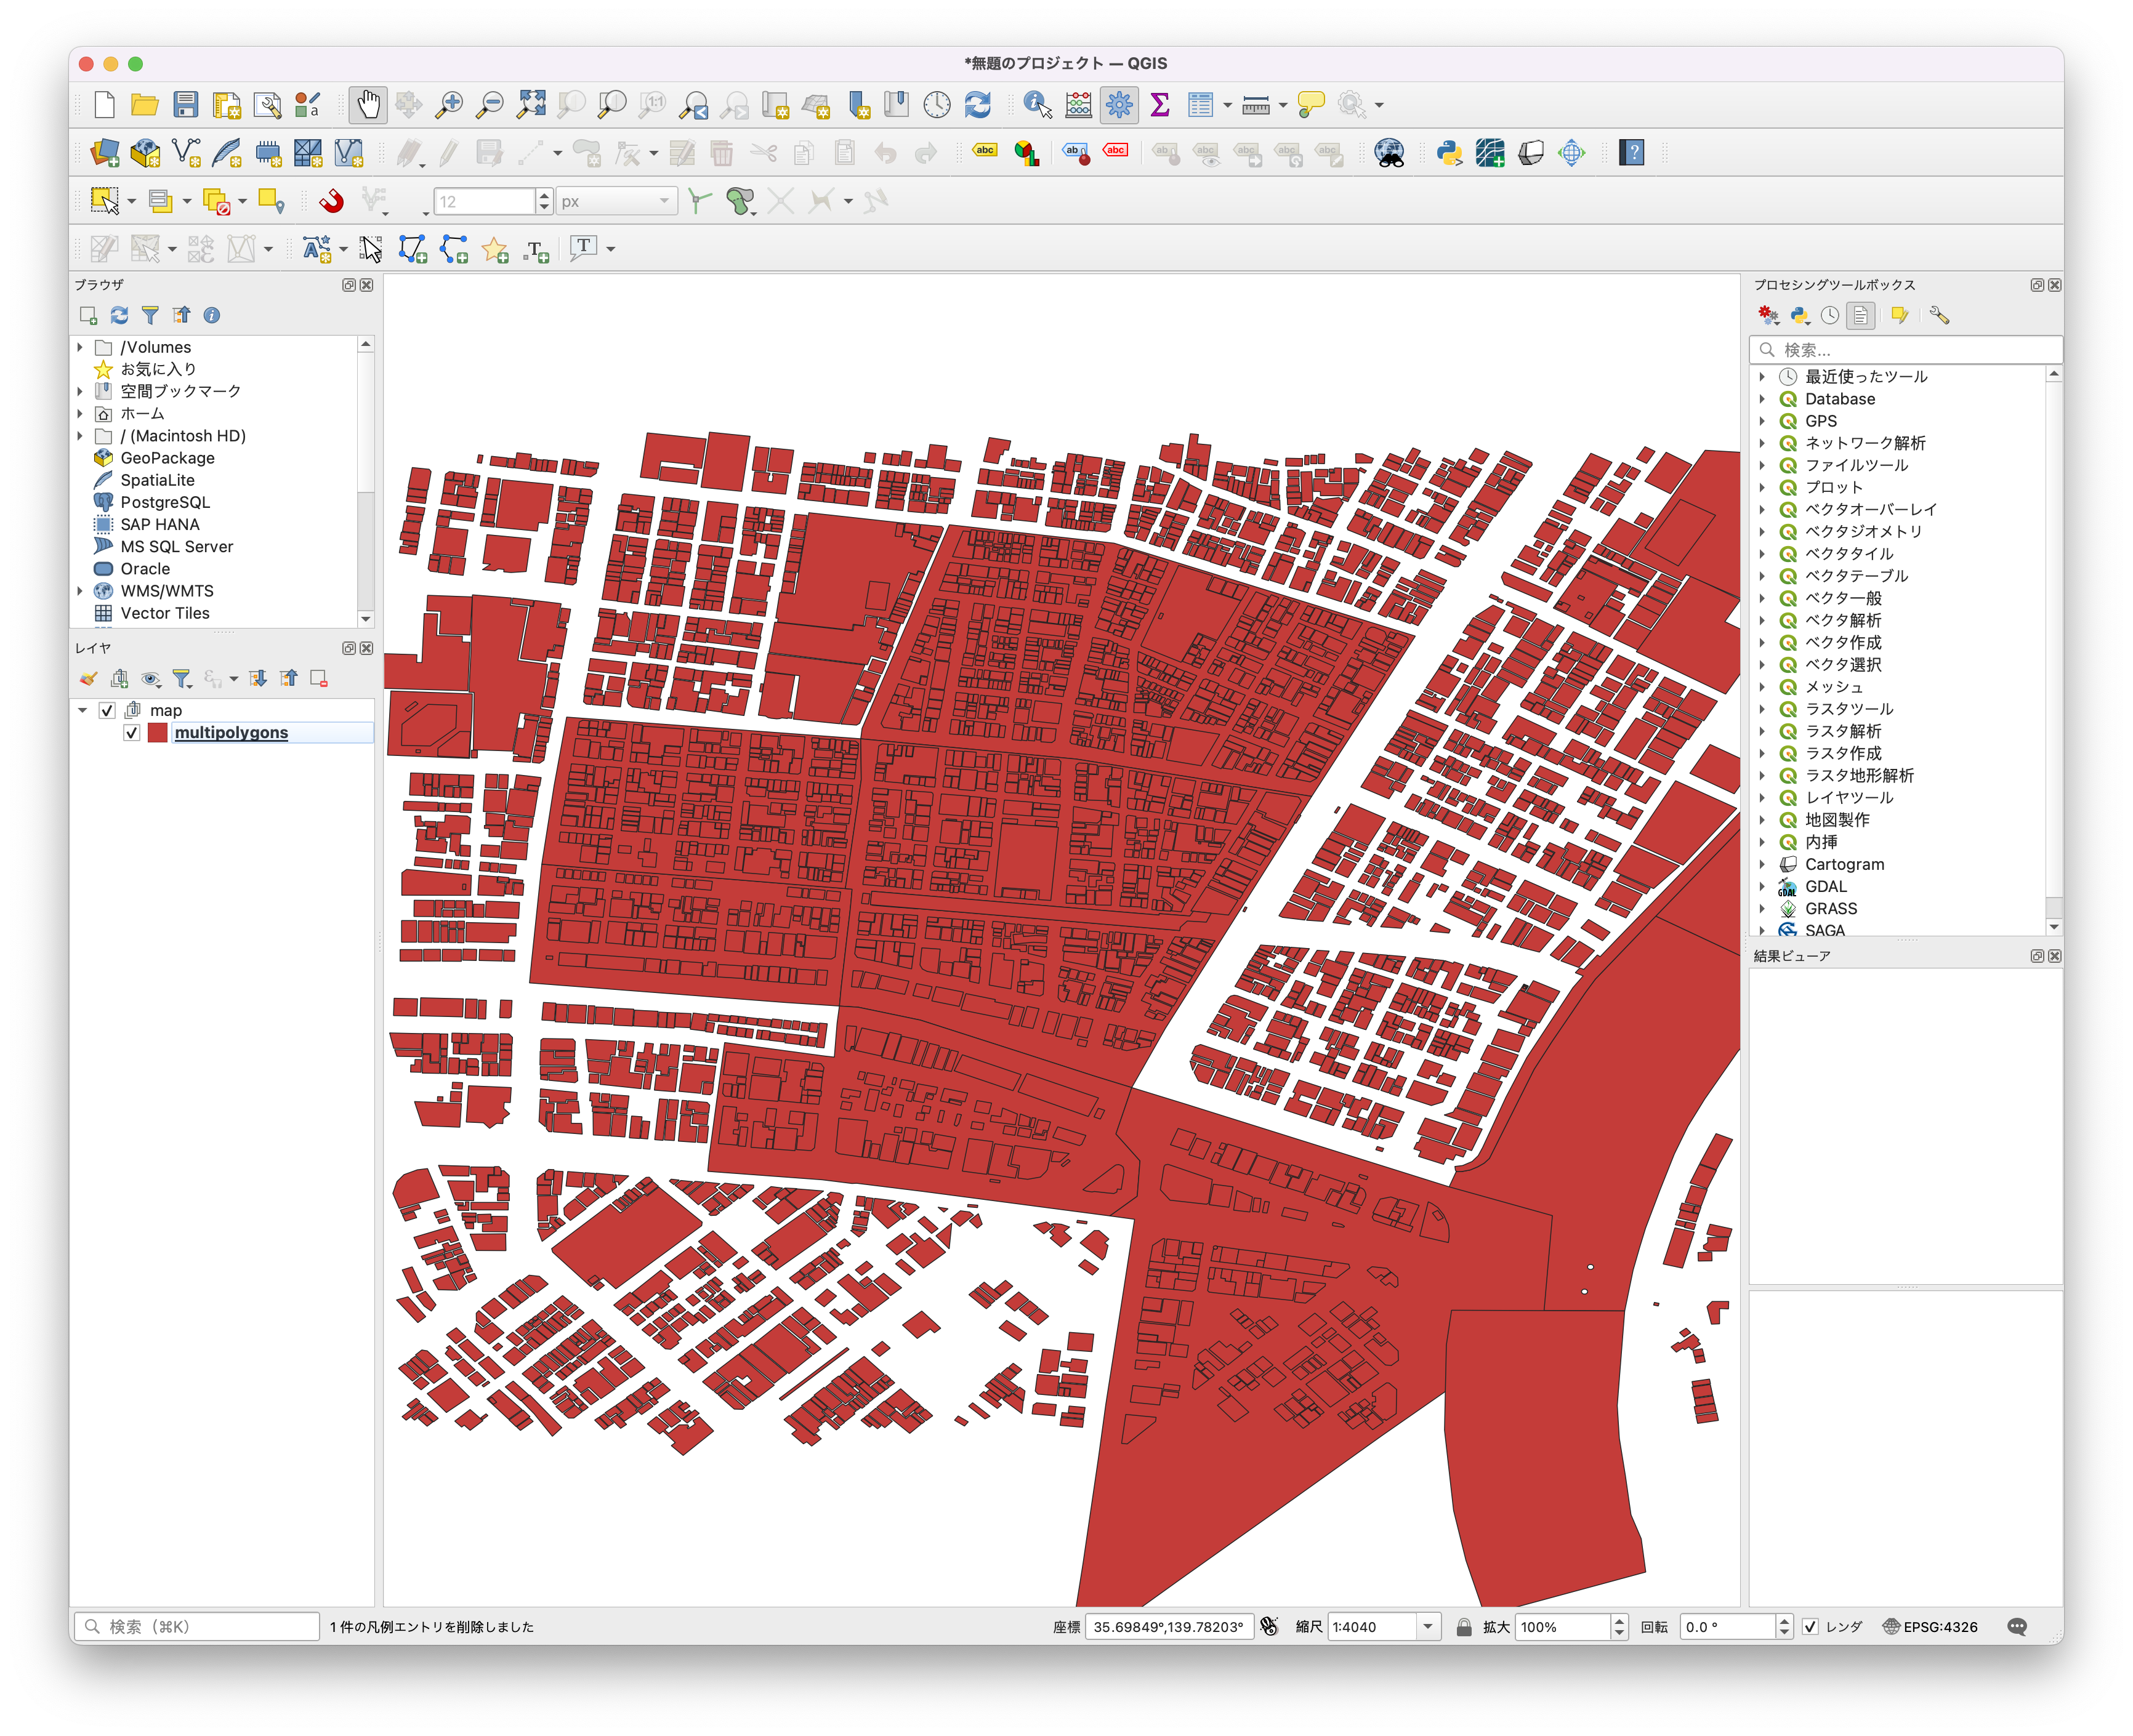Open the Identify Features tool
The image size is (2133, 1736).
pos(1035,104)
